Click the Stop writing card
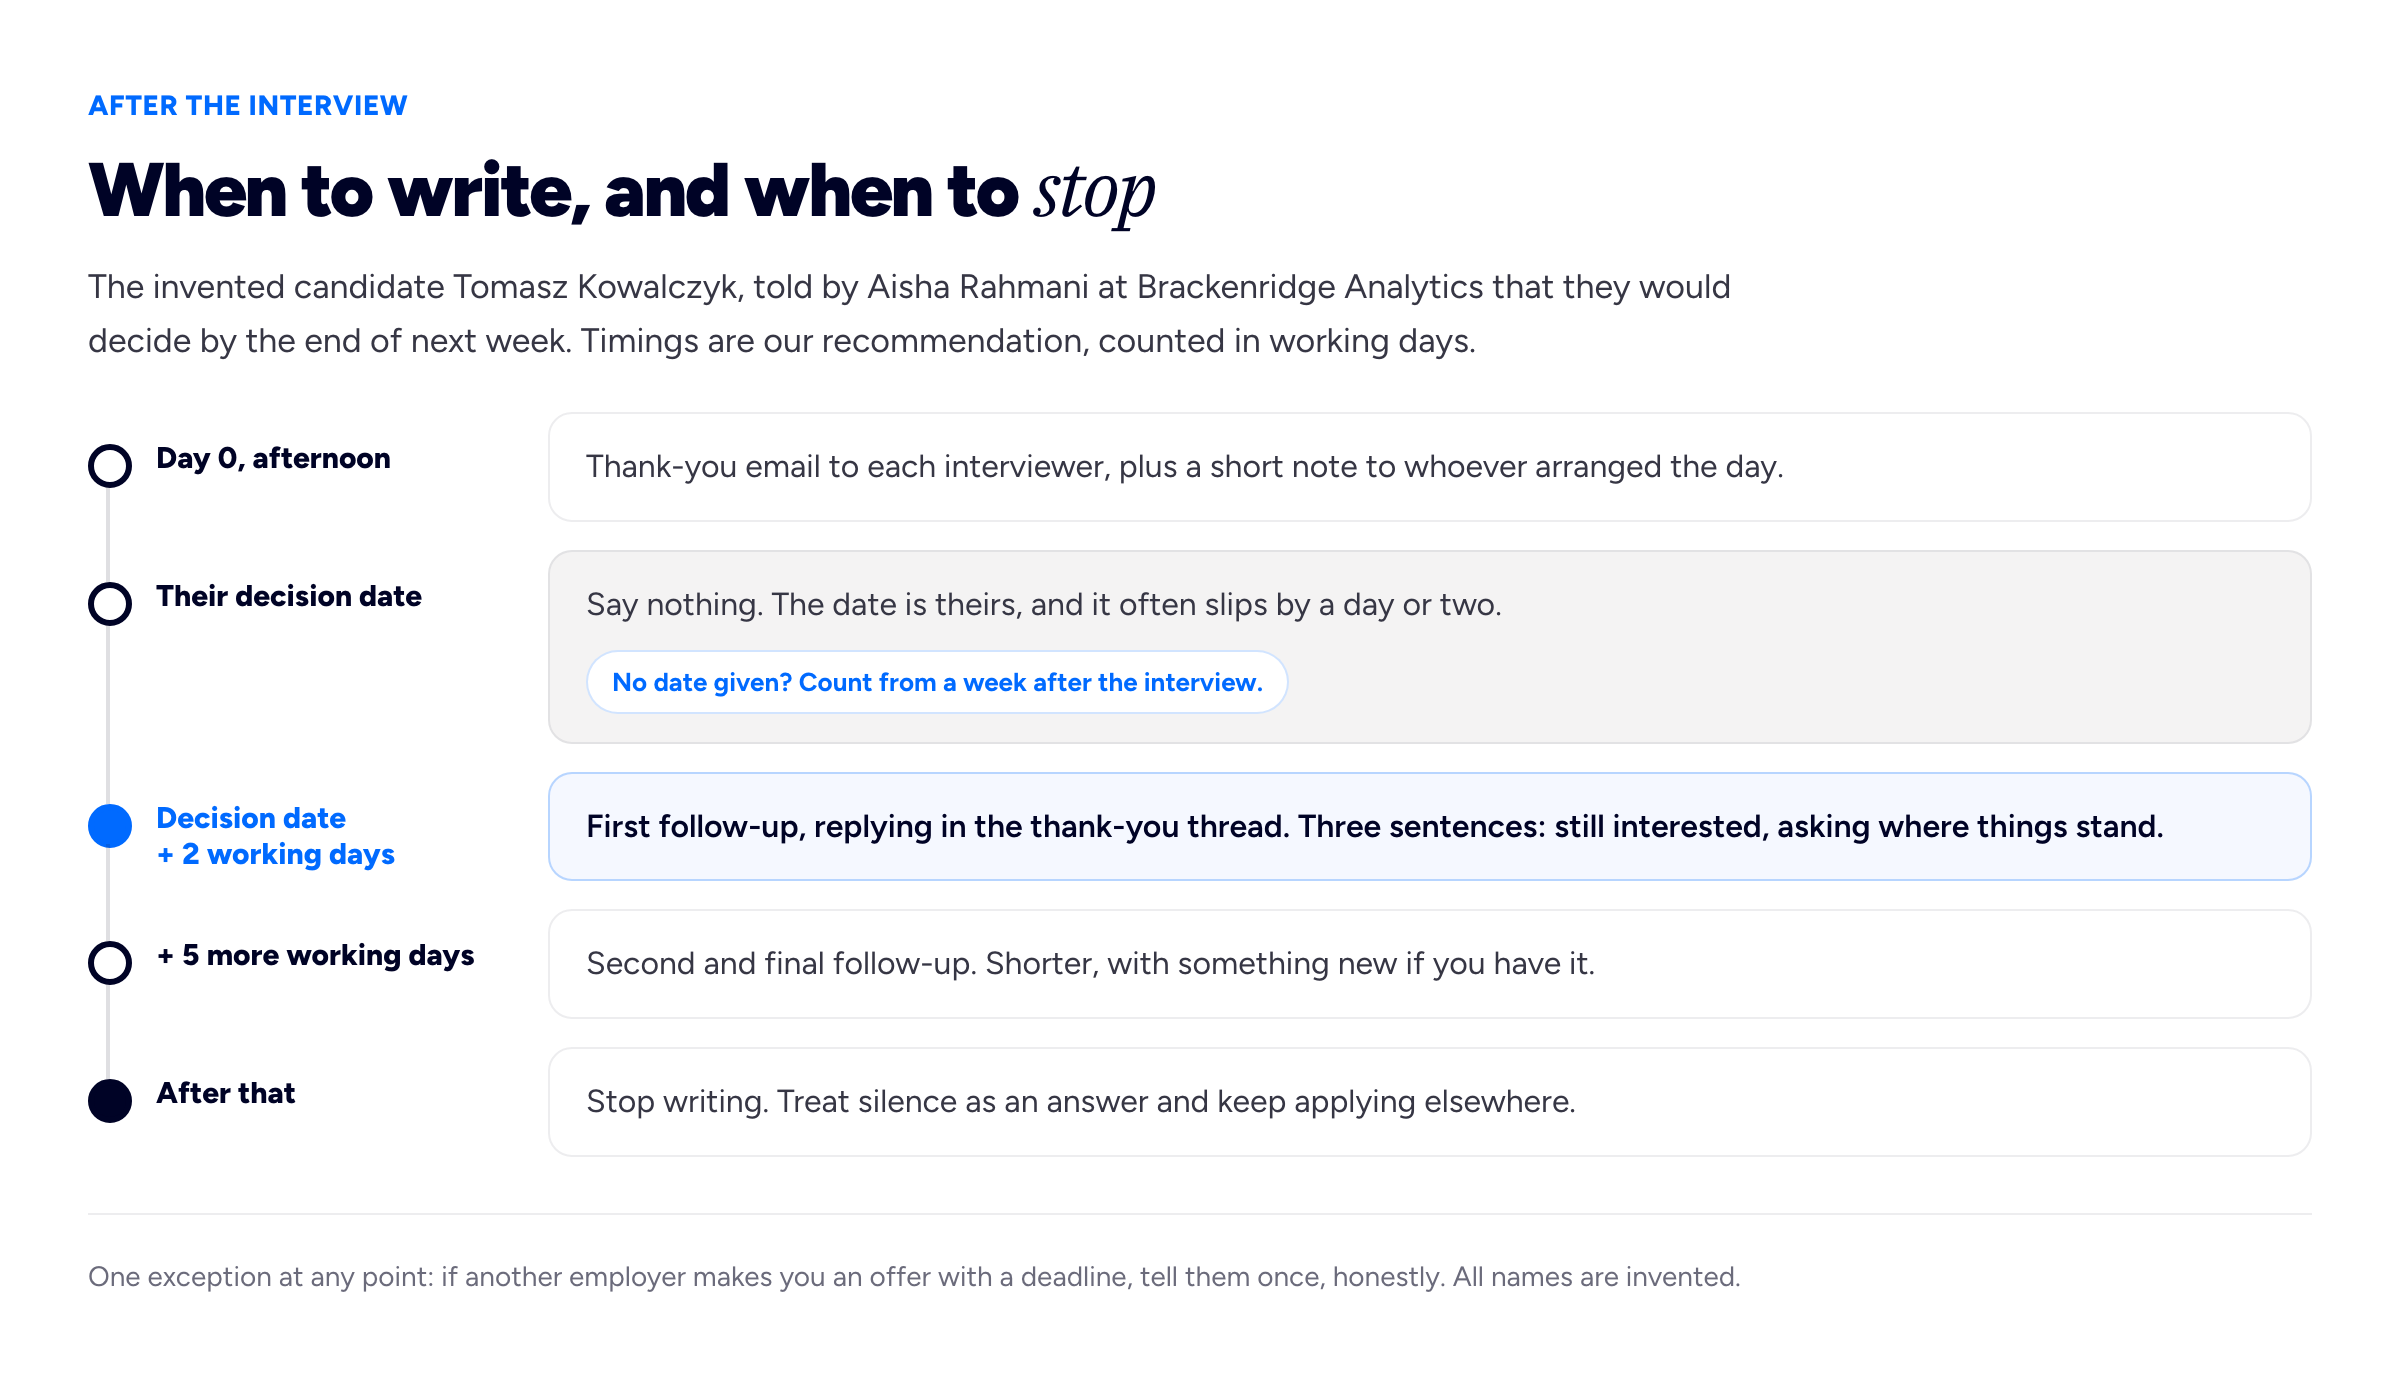2400x1380 pixels. (x=1429, y=1102)
